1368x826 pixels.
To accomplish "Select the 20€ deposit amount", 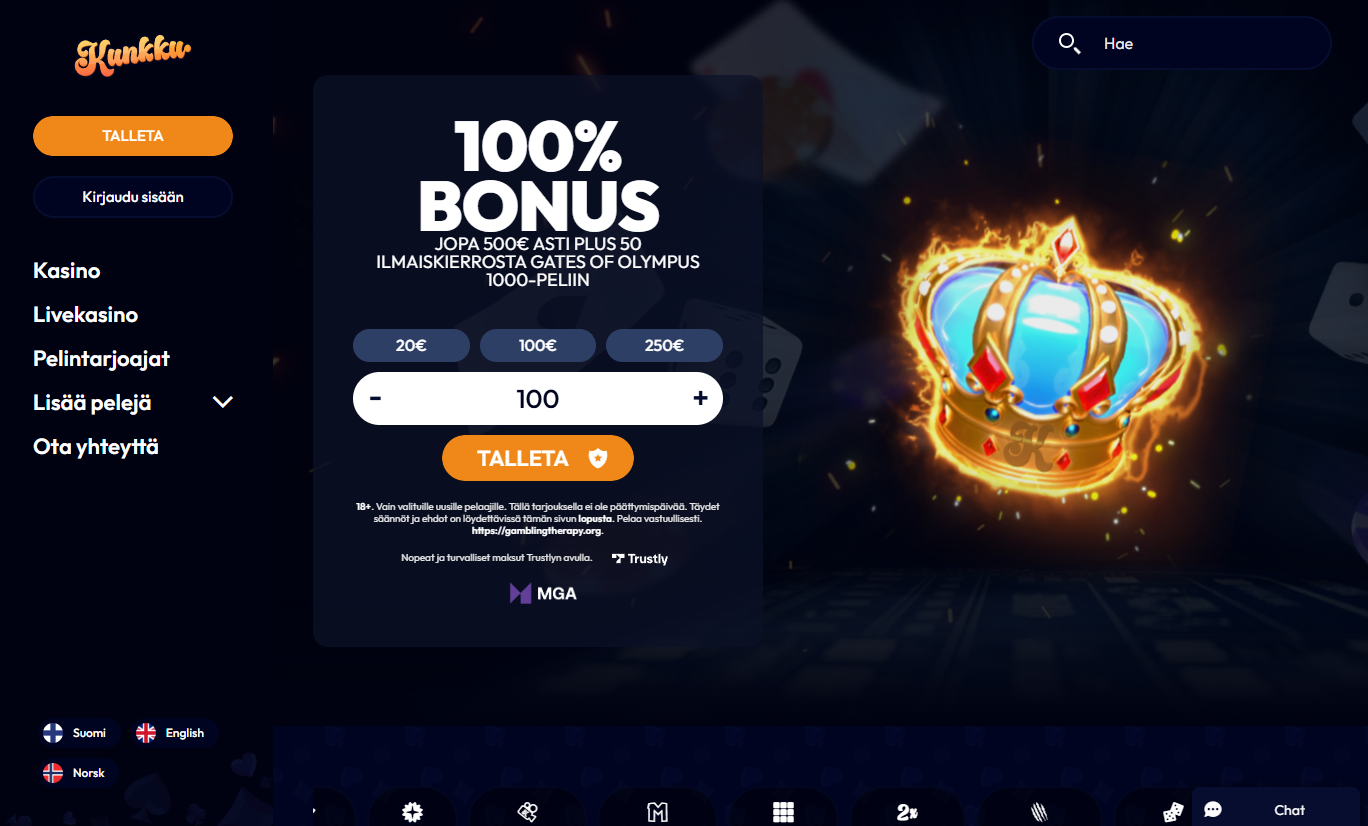I will (411, 345).
